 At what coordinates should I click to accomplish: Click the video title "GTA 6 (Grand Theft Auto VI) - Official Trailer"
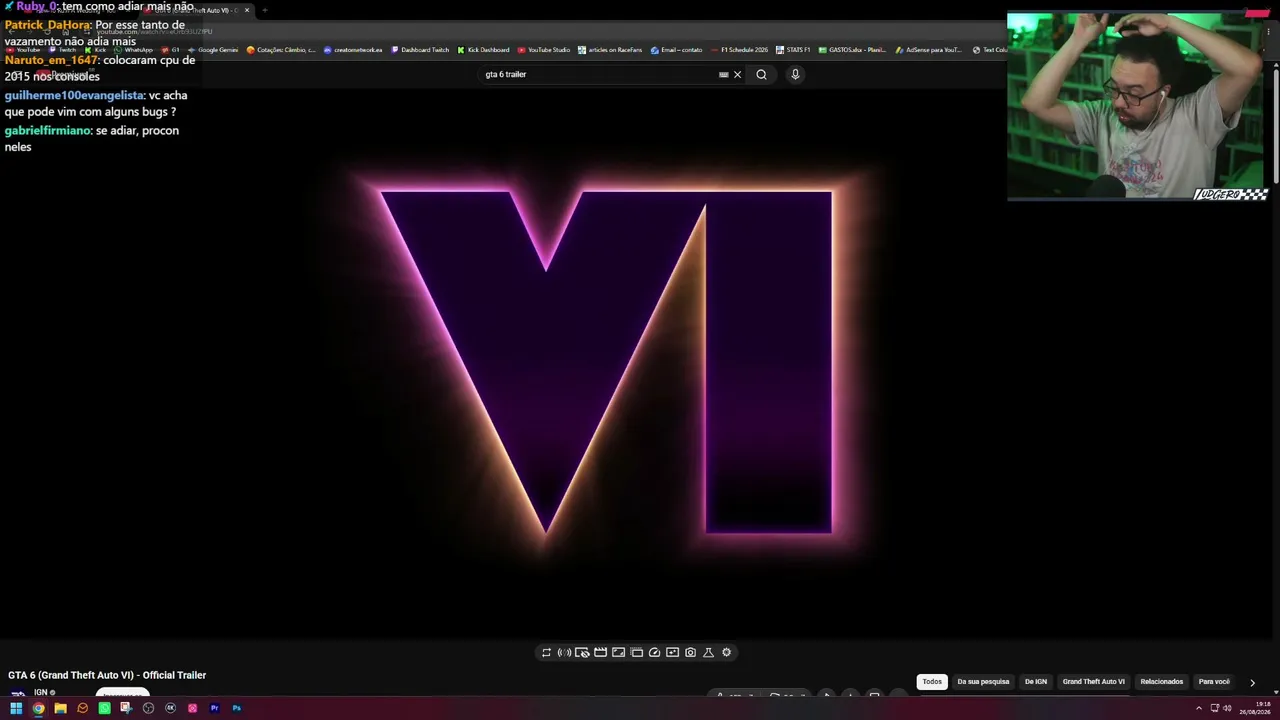point(107,675)
